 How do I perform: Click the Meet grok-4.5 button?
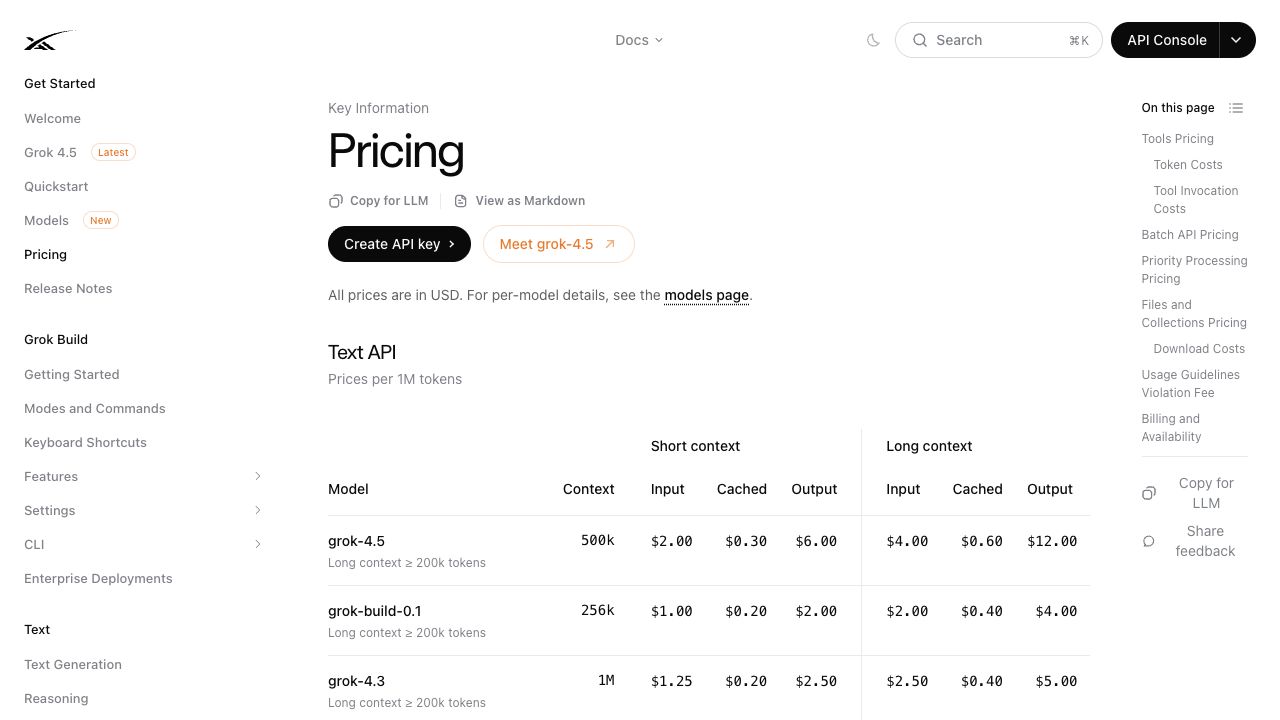[x=558, y=244]
